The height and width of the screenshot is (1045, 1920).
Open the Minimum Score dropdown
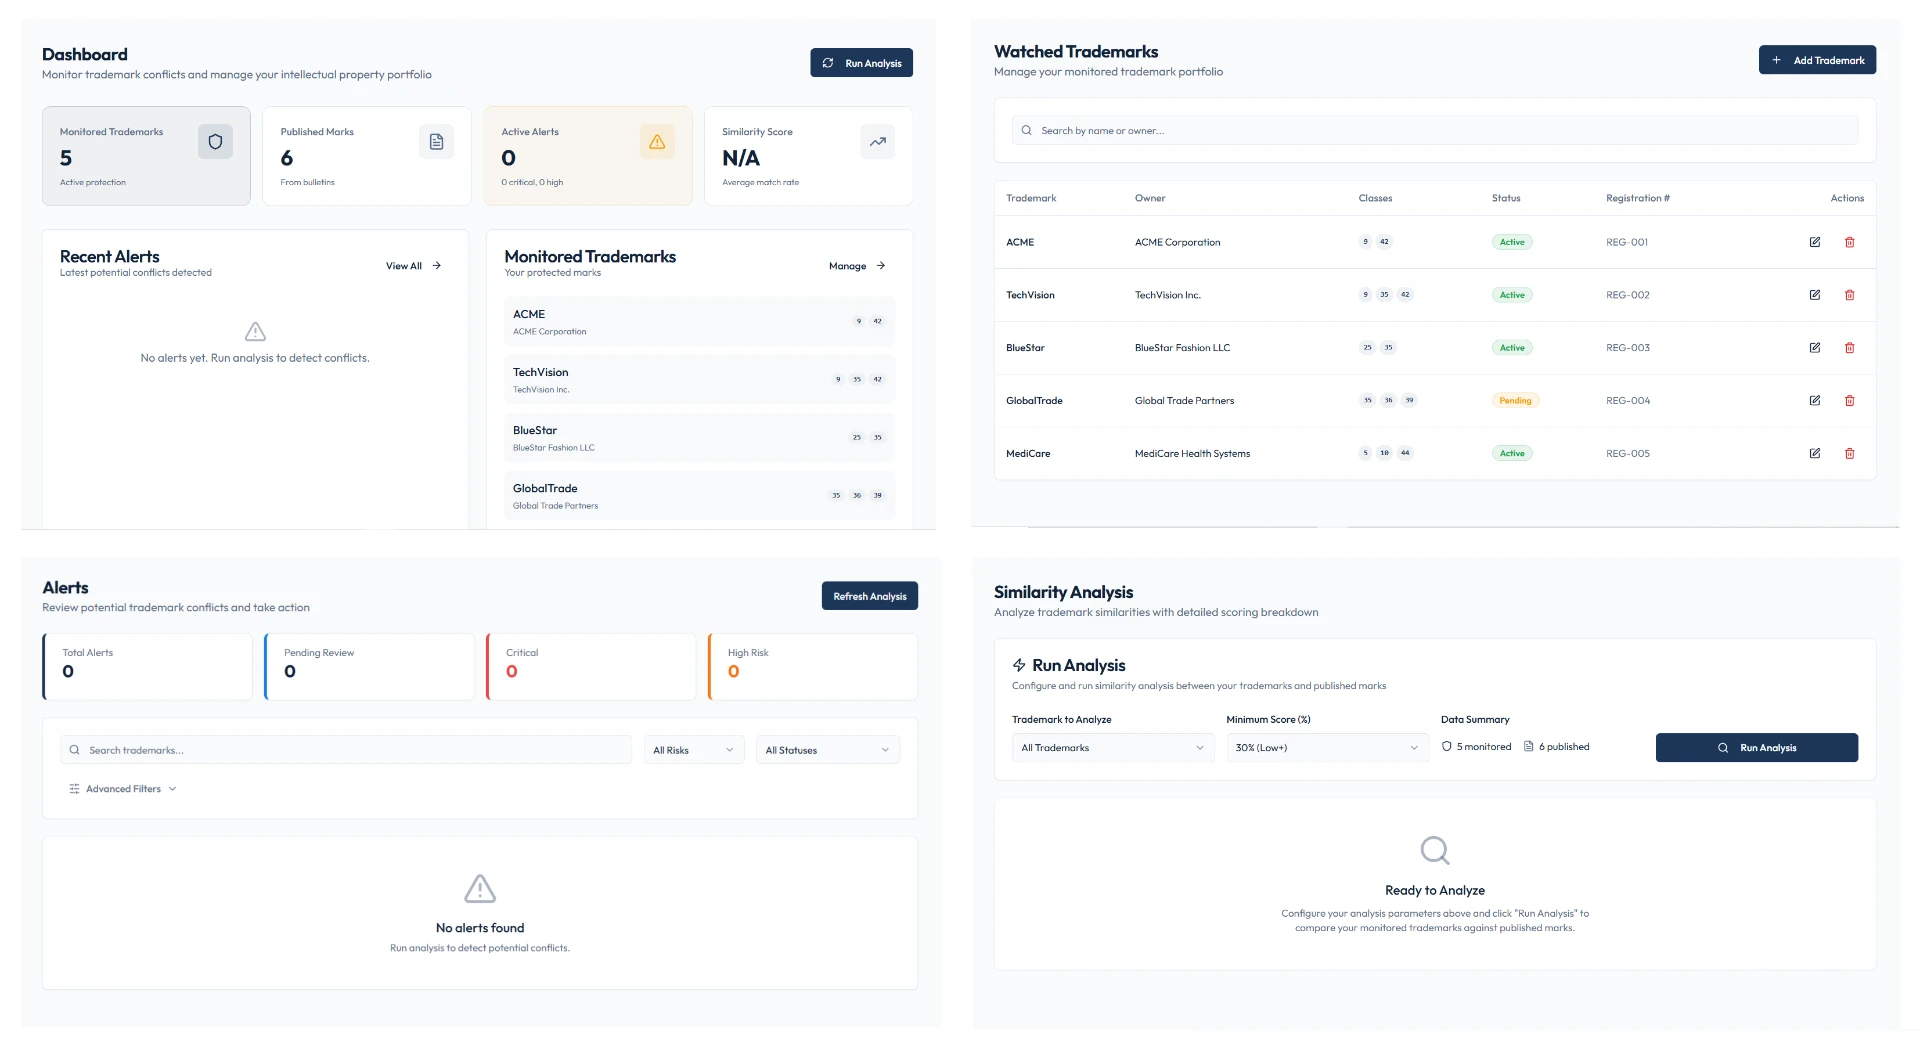[1327, 748]
